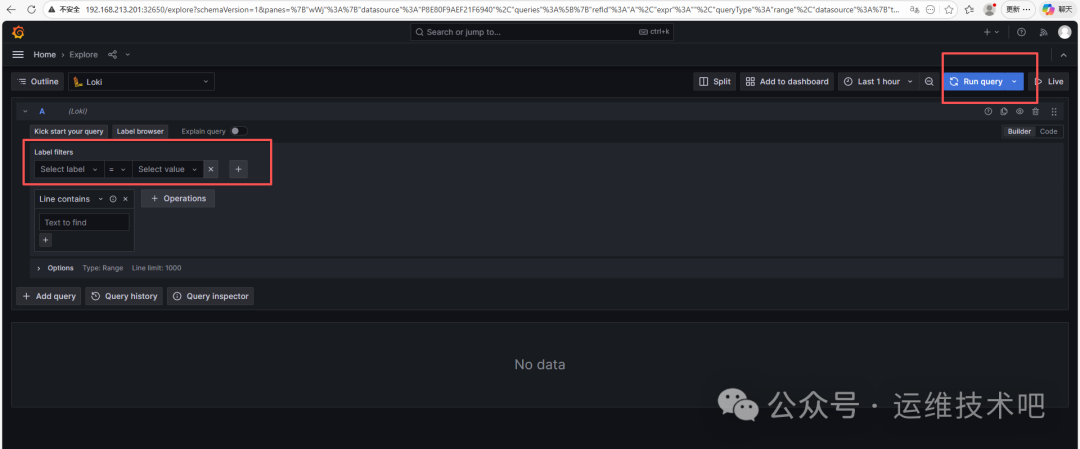1080x449 pixels.
Task: Open the Label browser
Action: click(141, 131)
